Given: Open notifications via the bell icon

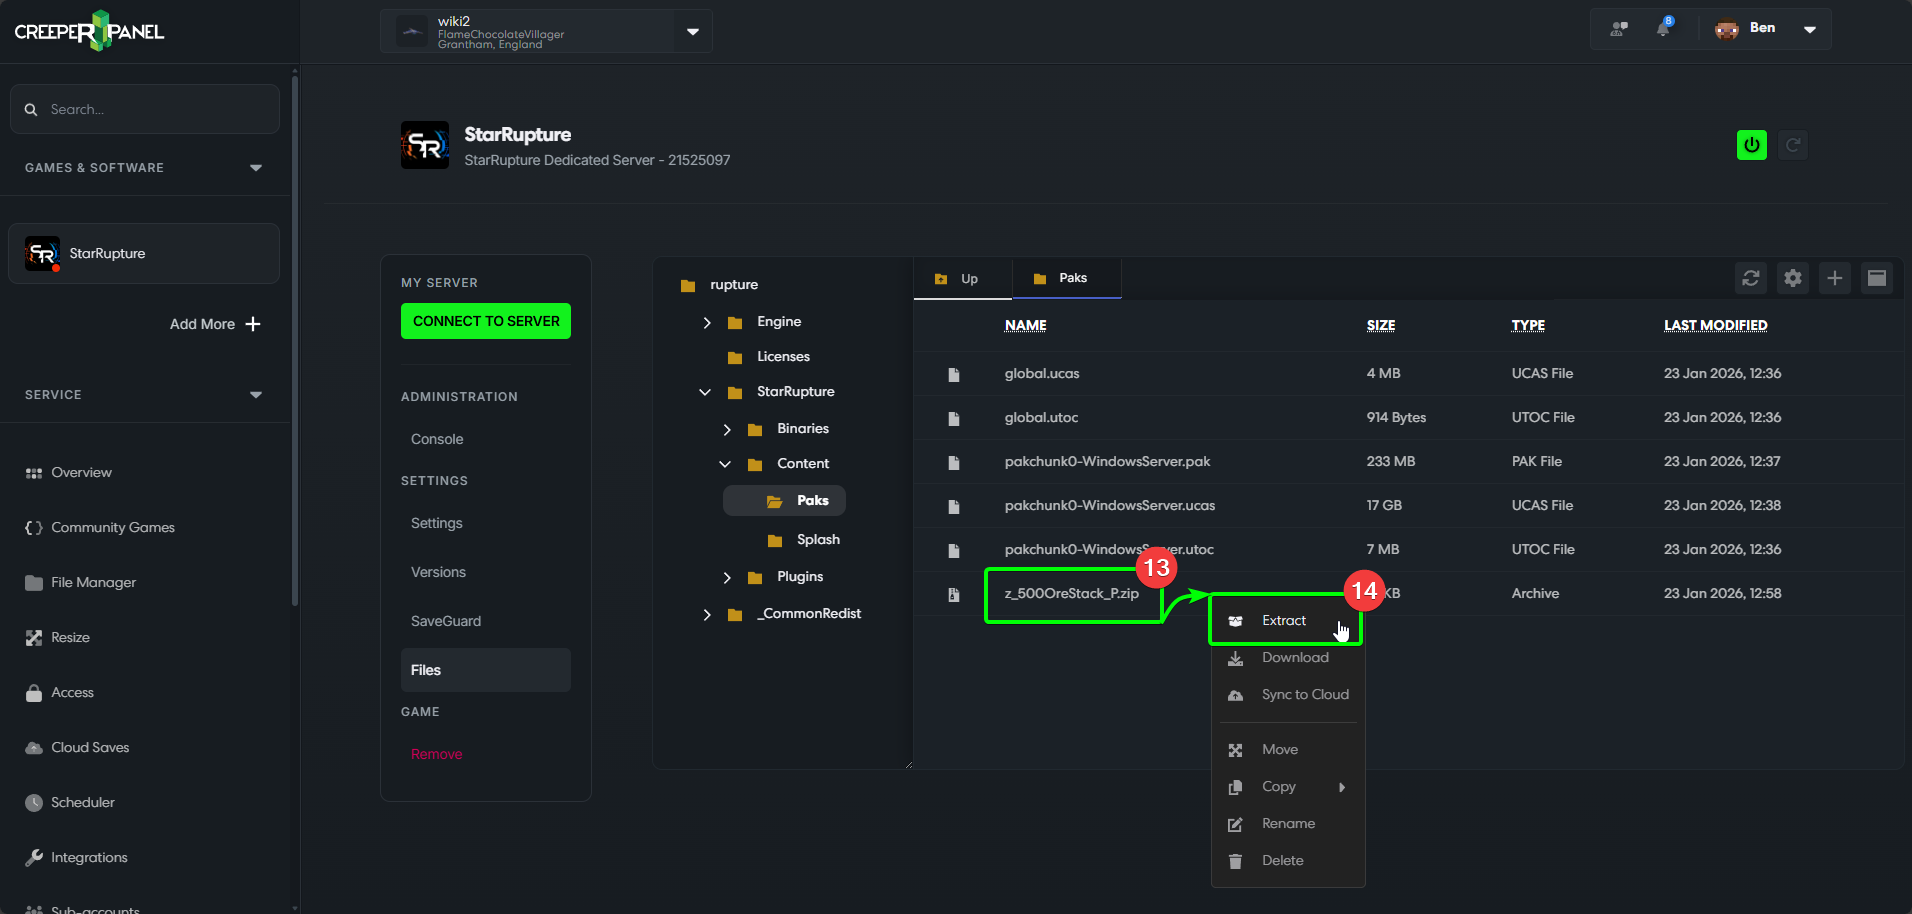Looking at the screenshot, I should pyautogui.click(x=1663, y=28).
